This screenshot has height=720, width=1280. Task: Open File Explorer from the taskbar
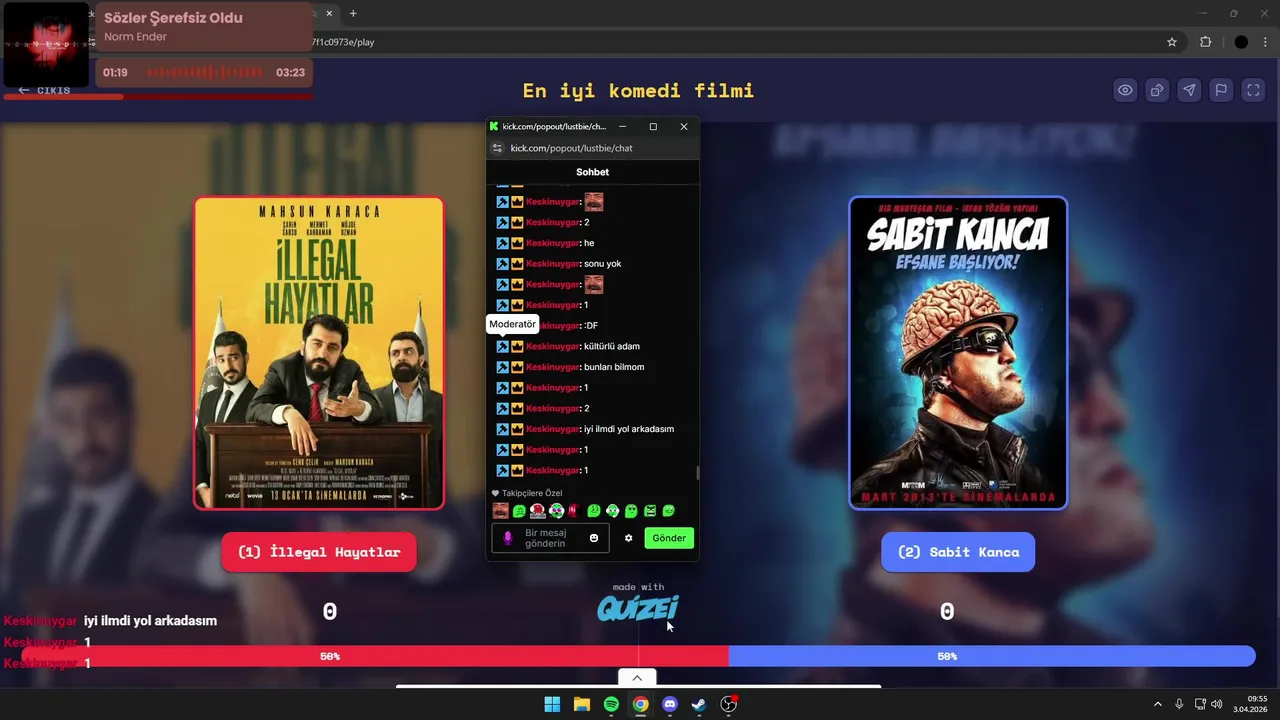[581, 704]
